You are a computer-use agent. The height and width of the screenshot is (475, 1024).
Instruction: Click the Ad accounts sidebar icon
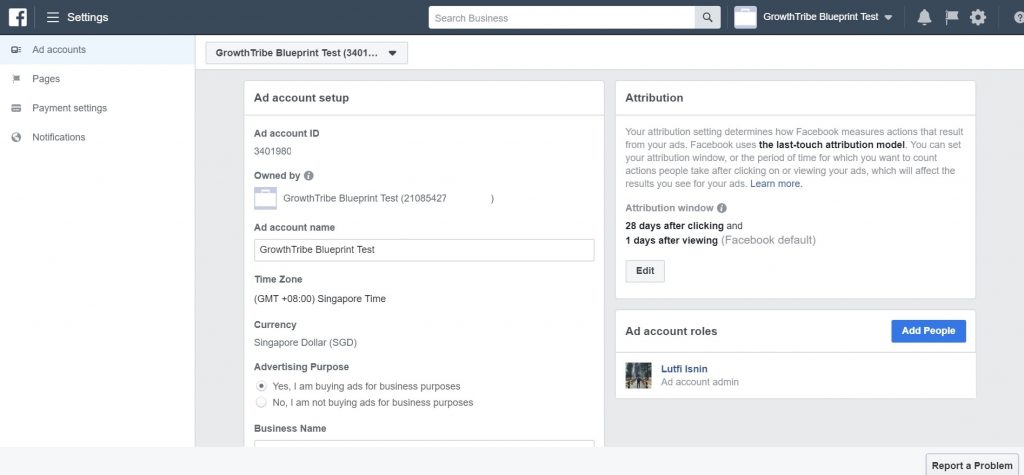coord(16,50)
